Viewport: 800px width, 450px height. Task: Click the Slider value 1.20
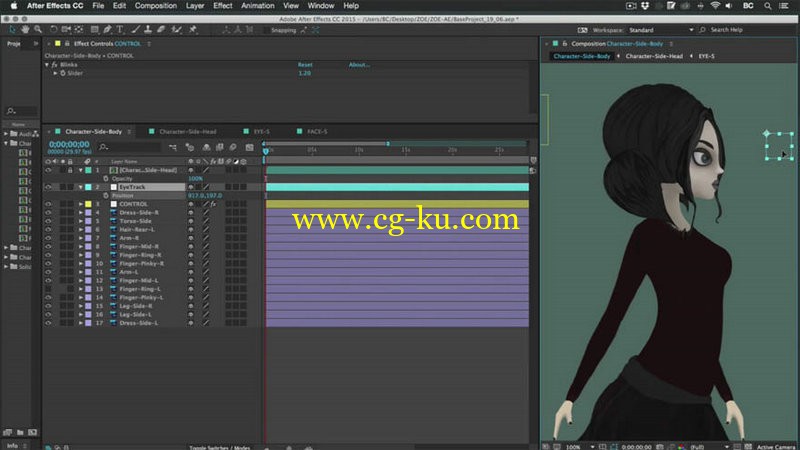click(305, 73)
